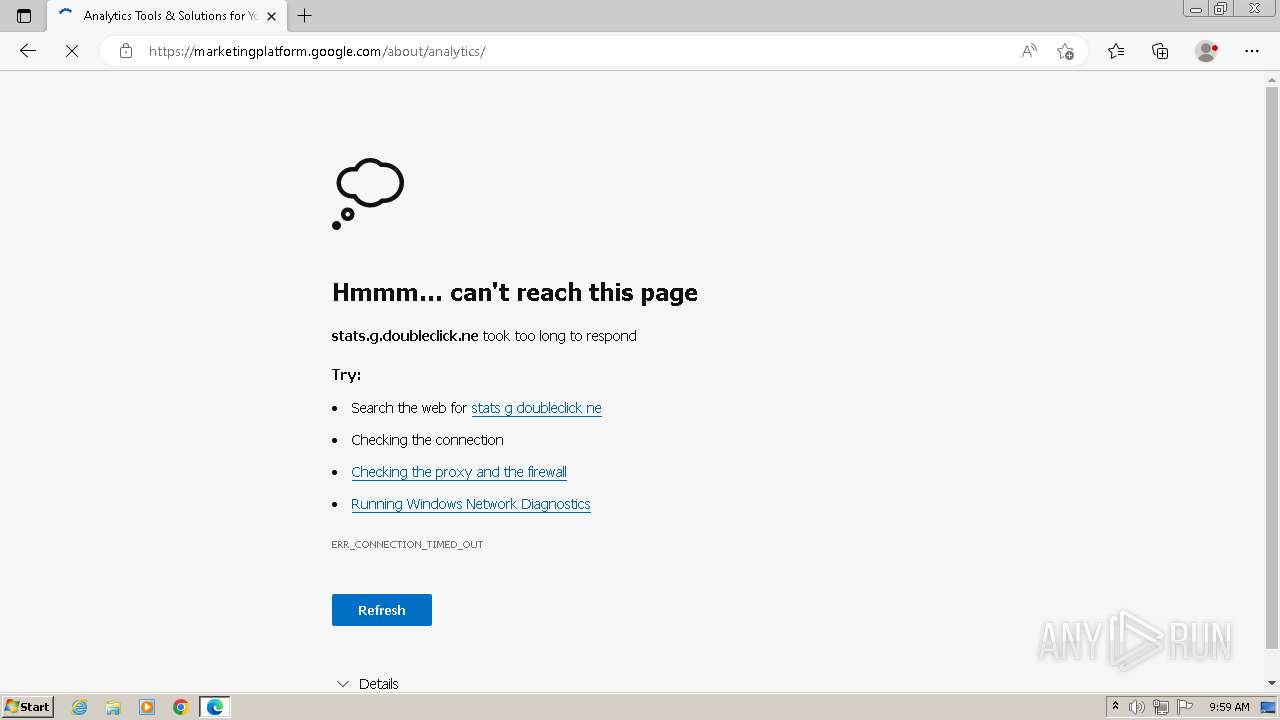Launch Google Chrome from taskbar
This screenshot has width=1280, height=720.
point(181,707)
